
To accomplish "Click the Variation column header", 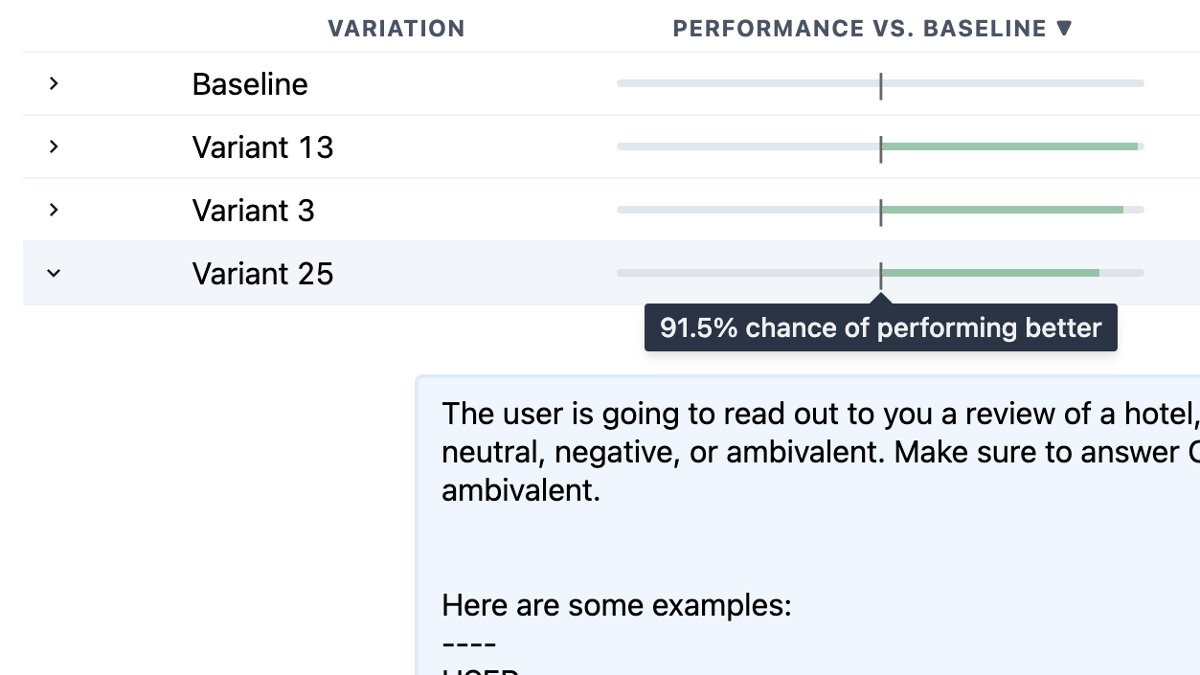I will pos(396,29).
